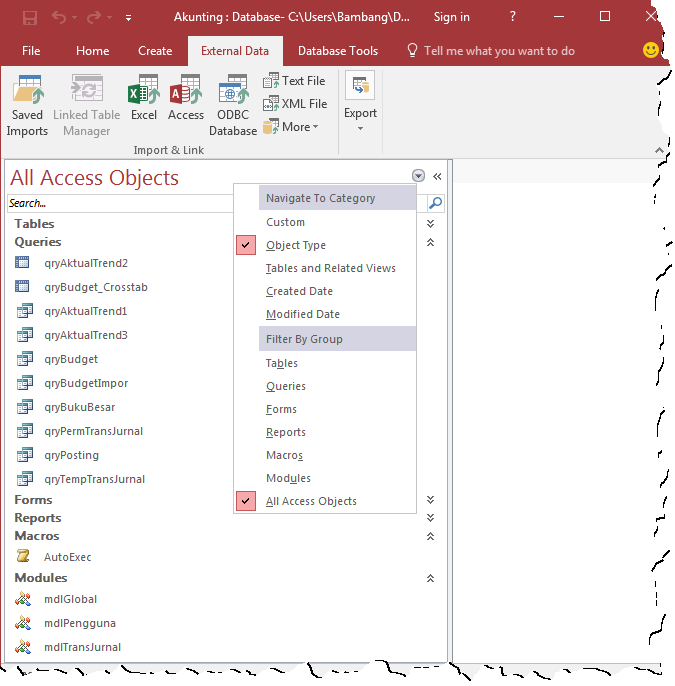Click the Help question mark
This screenshot has width=675, height=686.
tap(513, 17)
